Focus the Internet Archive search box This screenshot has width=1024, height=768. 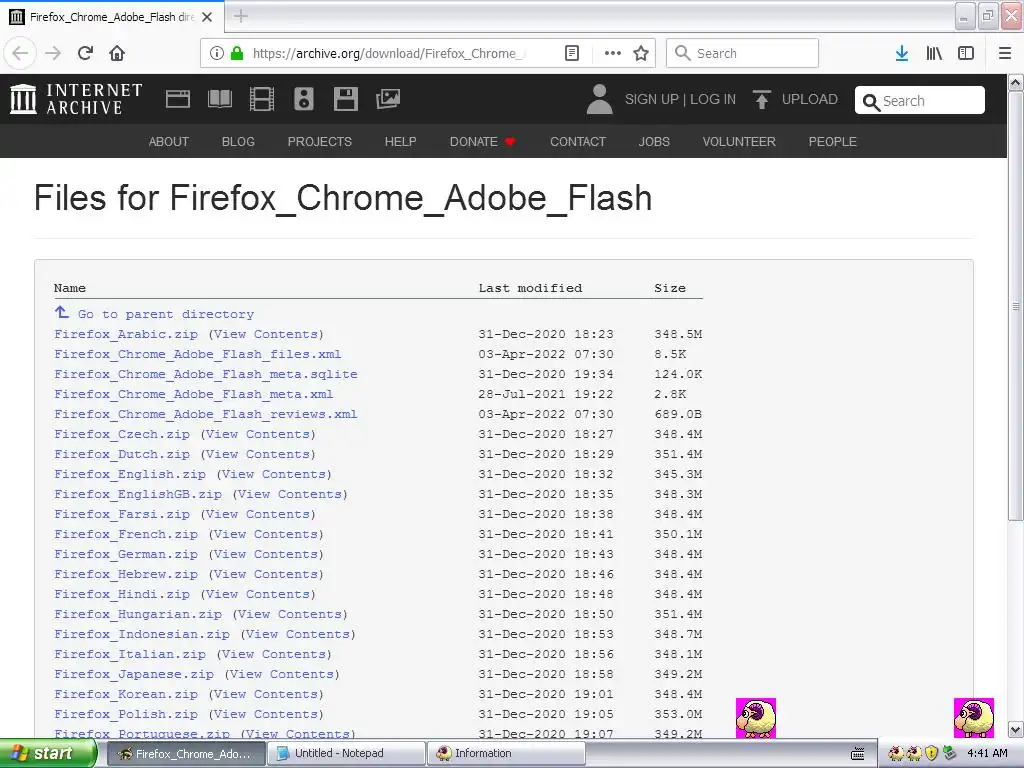pos(920,100)
